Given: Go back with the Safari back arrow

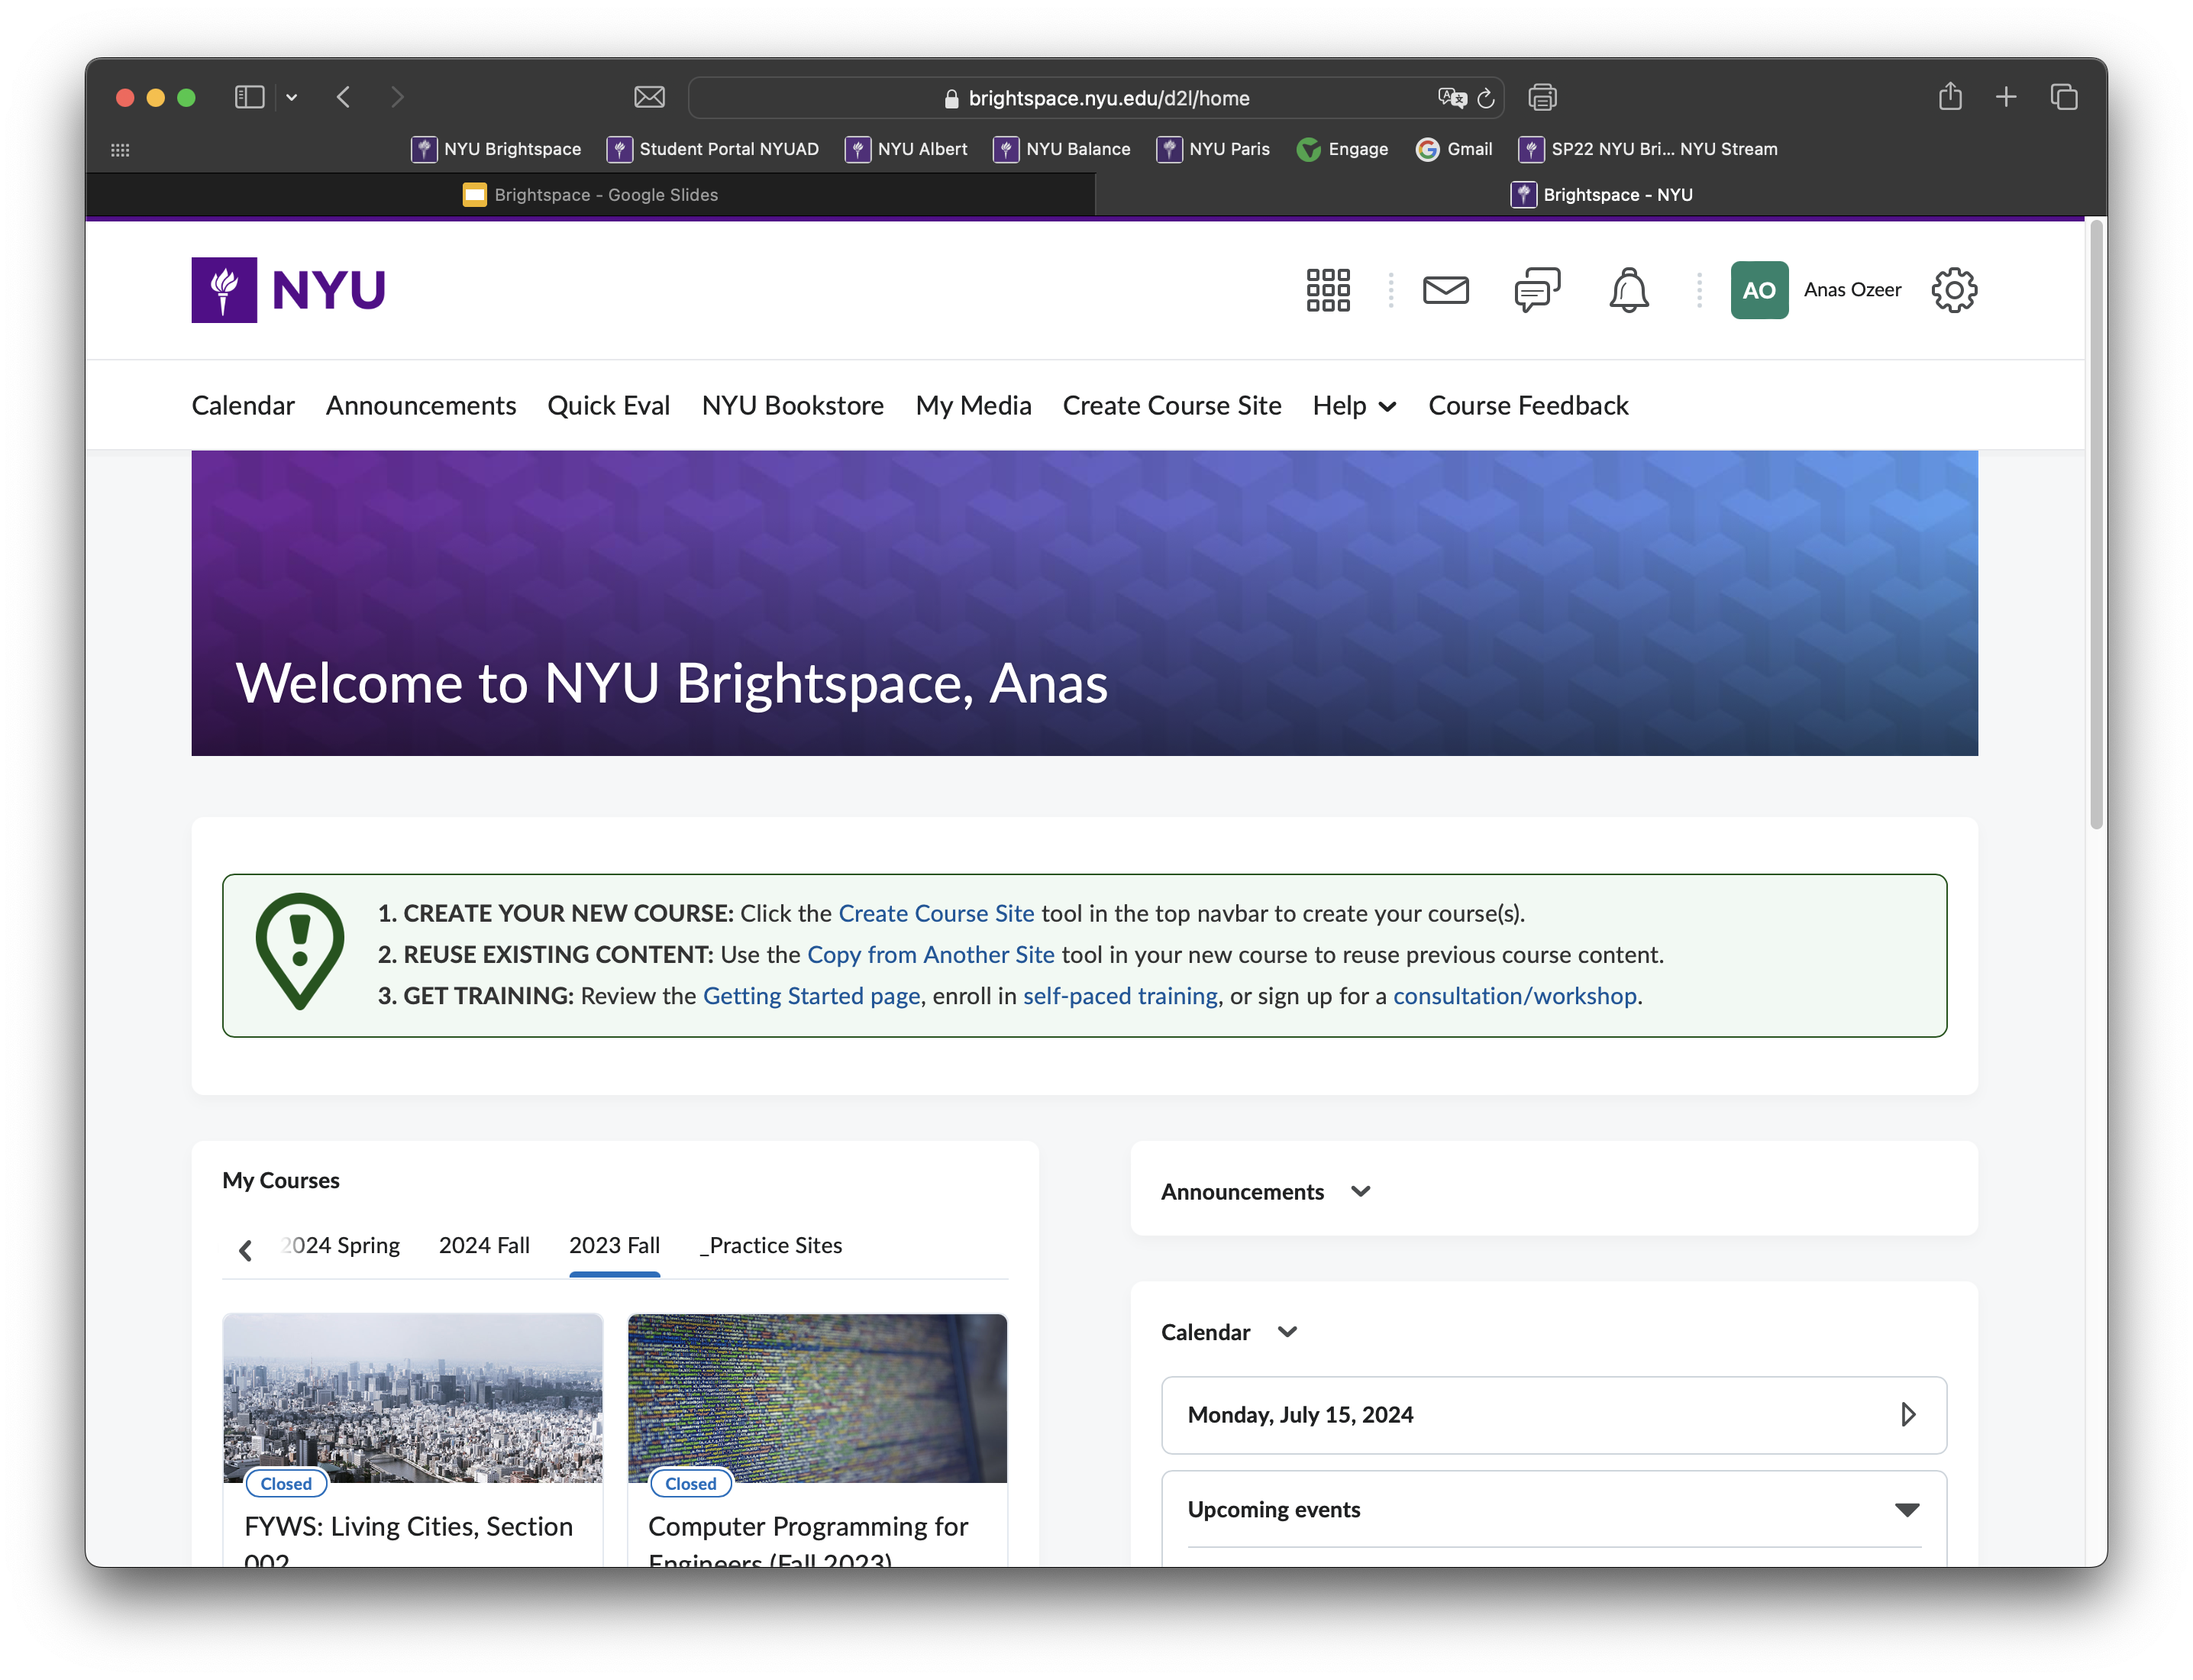Looking at the screenshot, I should pyautogui.click(x=343, y=97).
